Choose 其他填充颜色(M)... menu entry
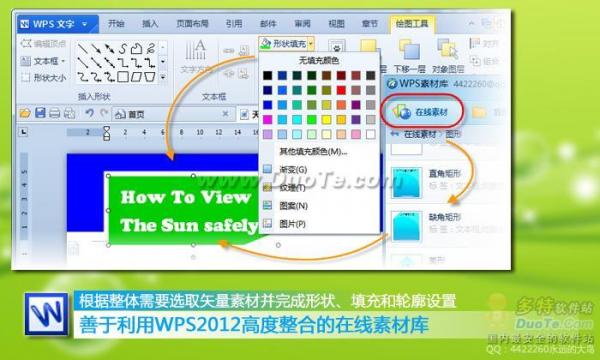The image size is (600, 360). (x=313, y=151)
